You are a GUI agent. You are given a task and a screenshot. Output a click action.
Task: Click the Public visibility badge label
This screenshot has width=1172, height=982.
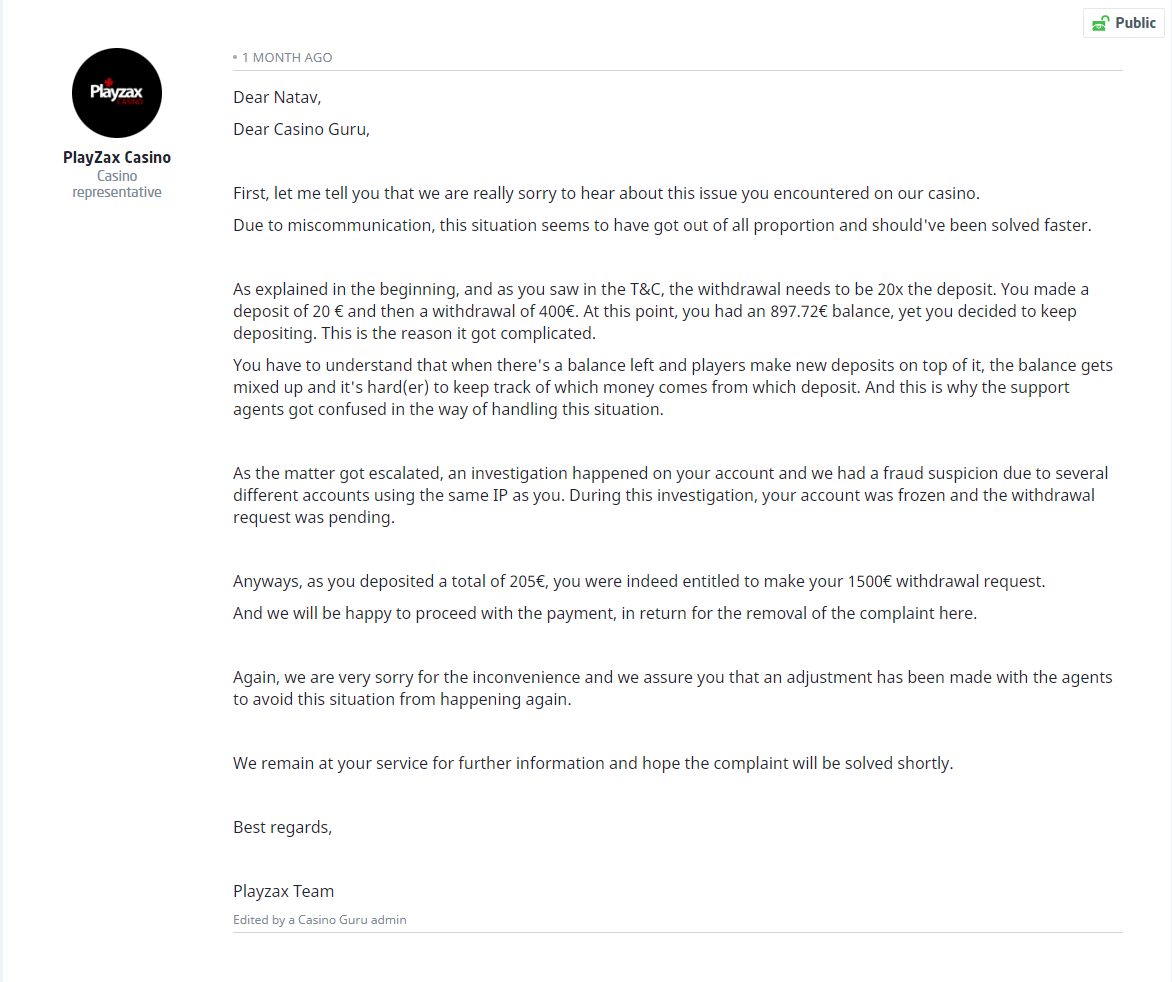pos(1135,23)
